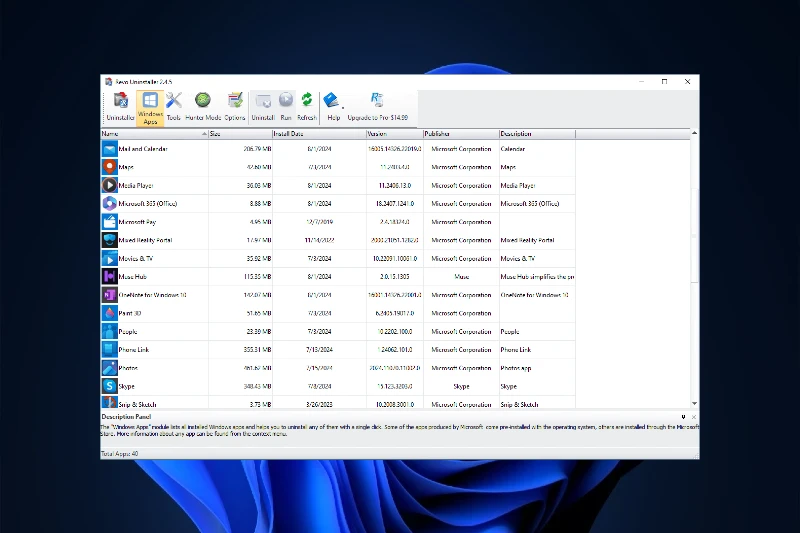This screenshot has height=533, width=800.
Task: Sort list by Size column header
Action: 240,134
